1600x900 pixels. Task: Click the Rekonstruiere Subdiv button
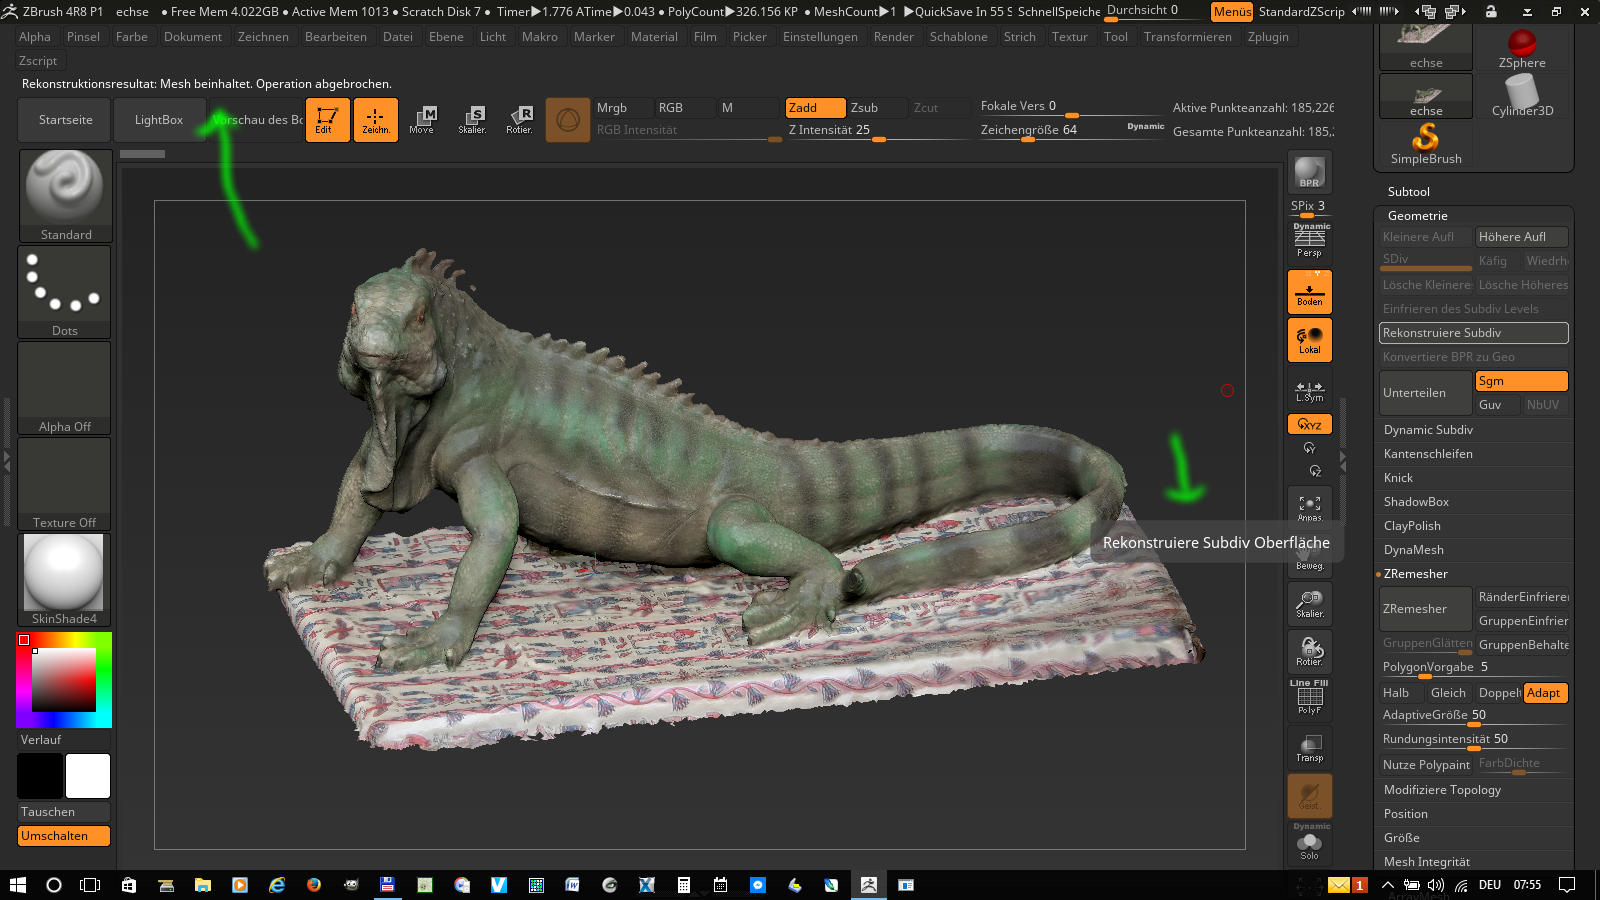coord(1472,333)
